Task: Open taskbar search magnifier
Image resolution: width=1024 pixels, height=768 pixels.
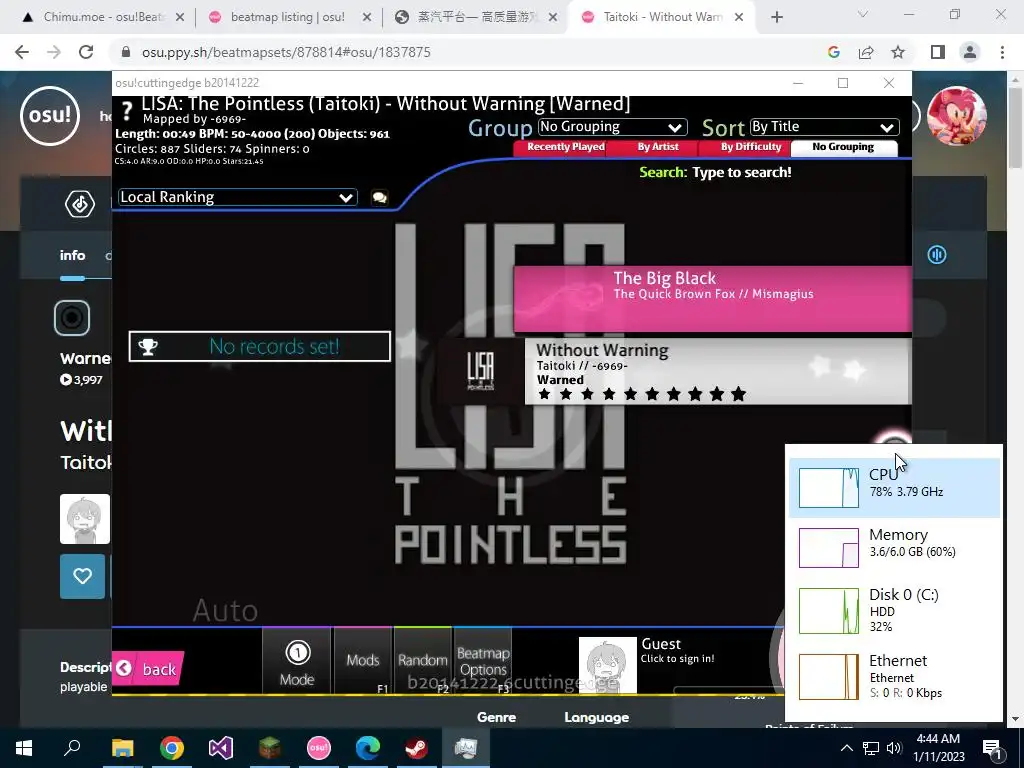Action: pos(72,748)
